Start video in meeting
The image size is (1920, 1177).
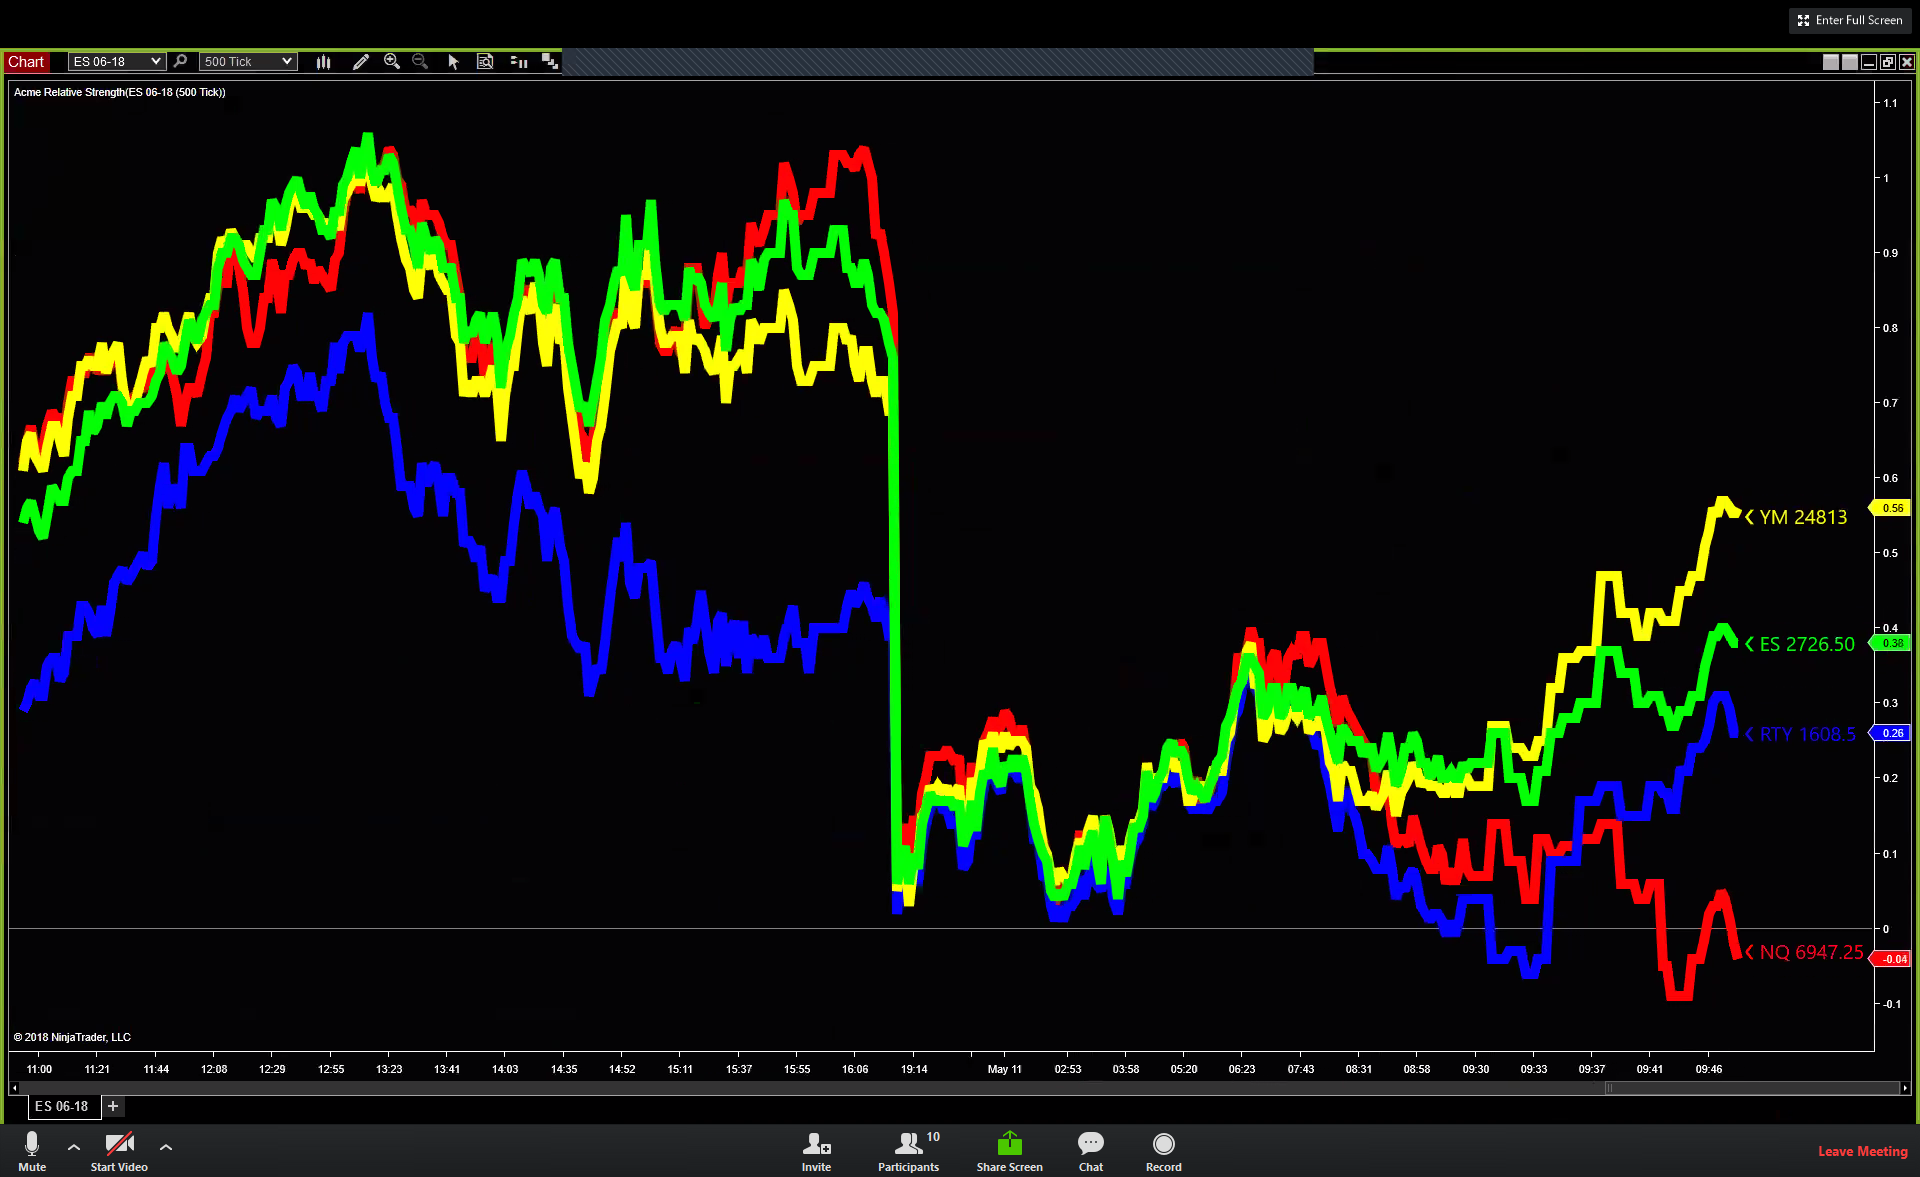pyautogui.click(x=119, y=1150)
